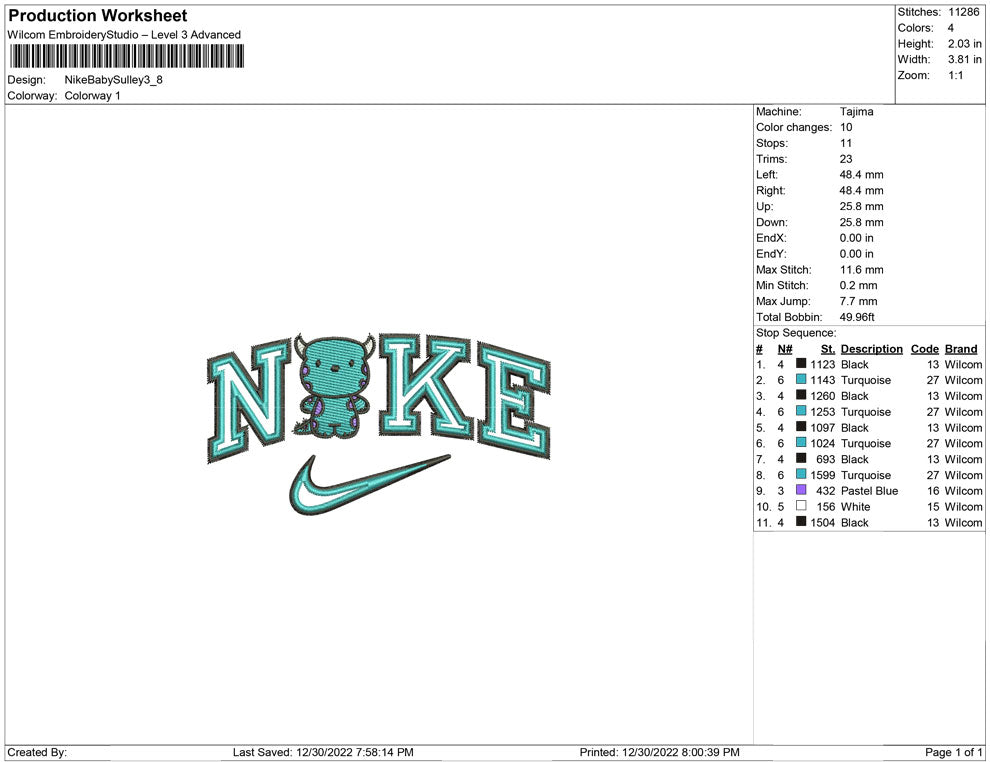Screen dimensions: 990x762
Task: Click stitch count '1599' in stop 8
Action: point(823,475)
